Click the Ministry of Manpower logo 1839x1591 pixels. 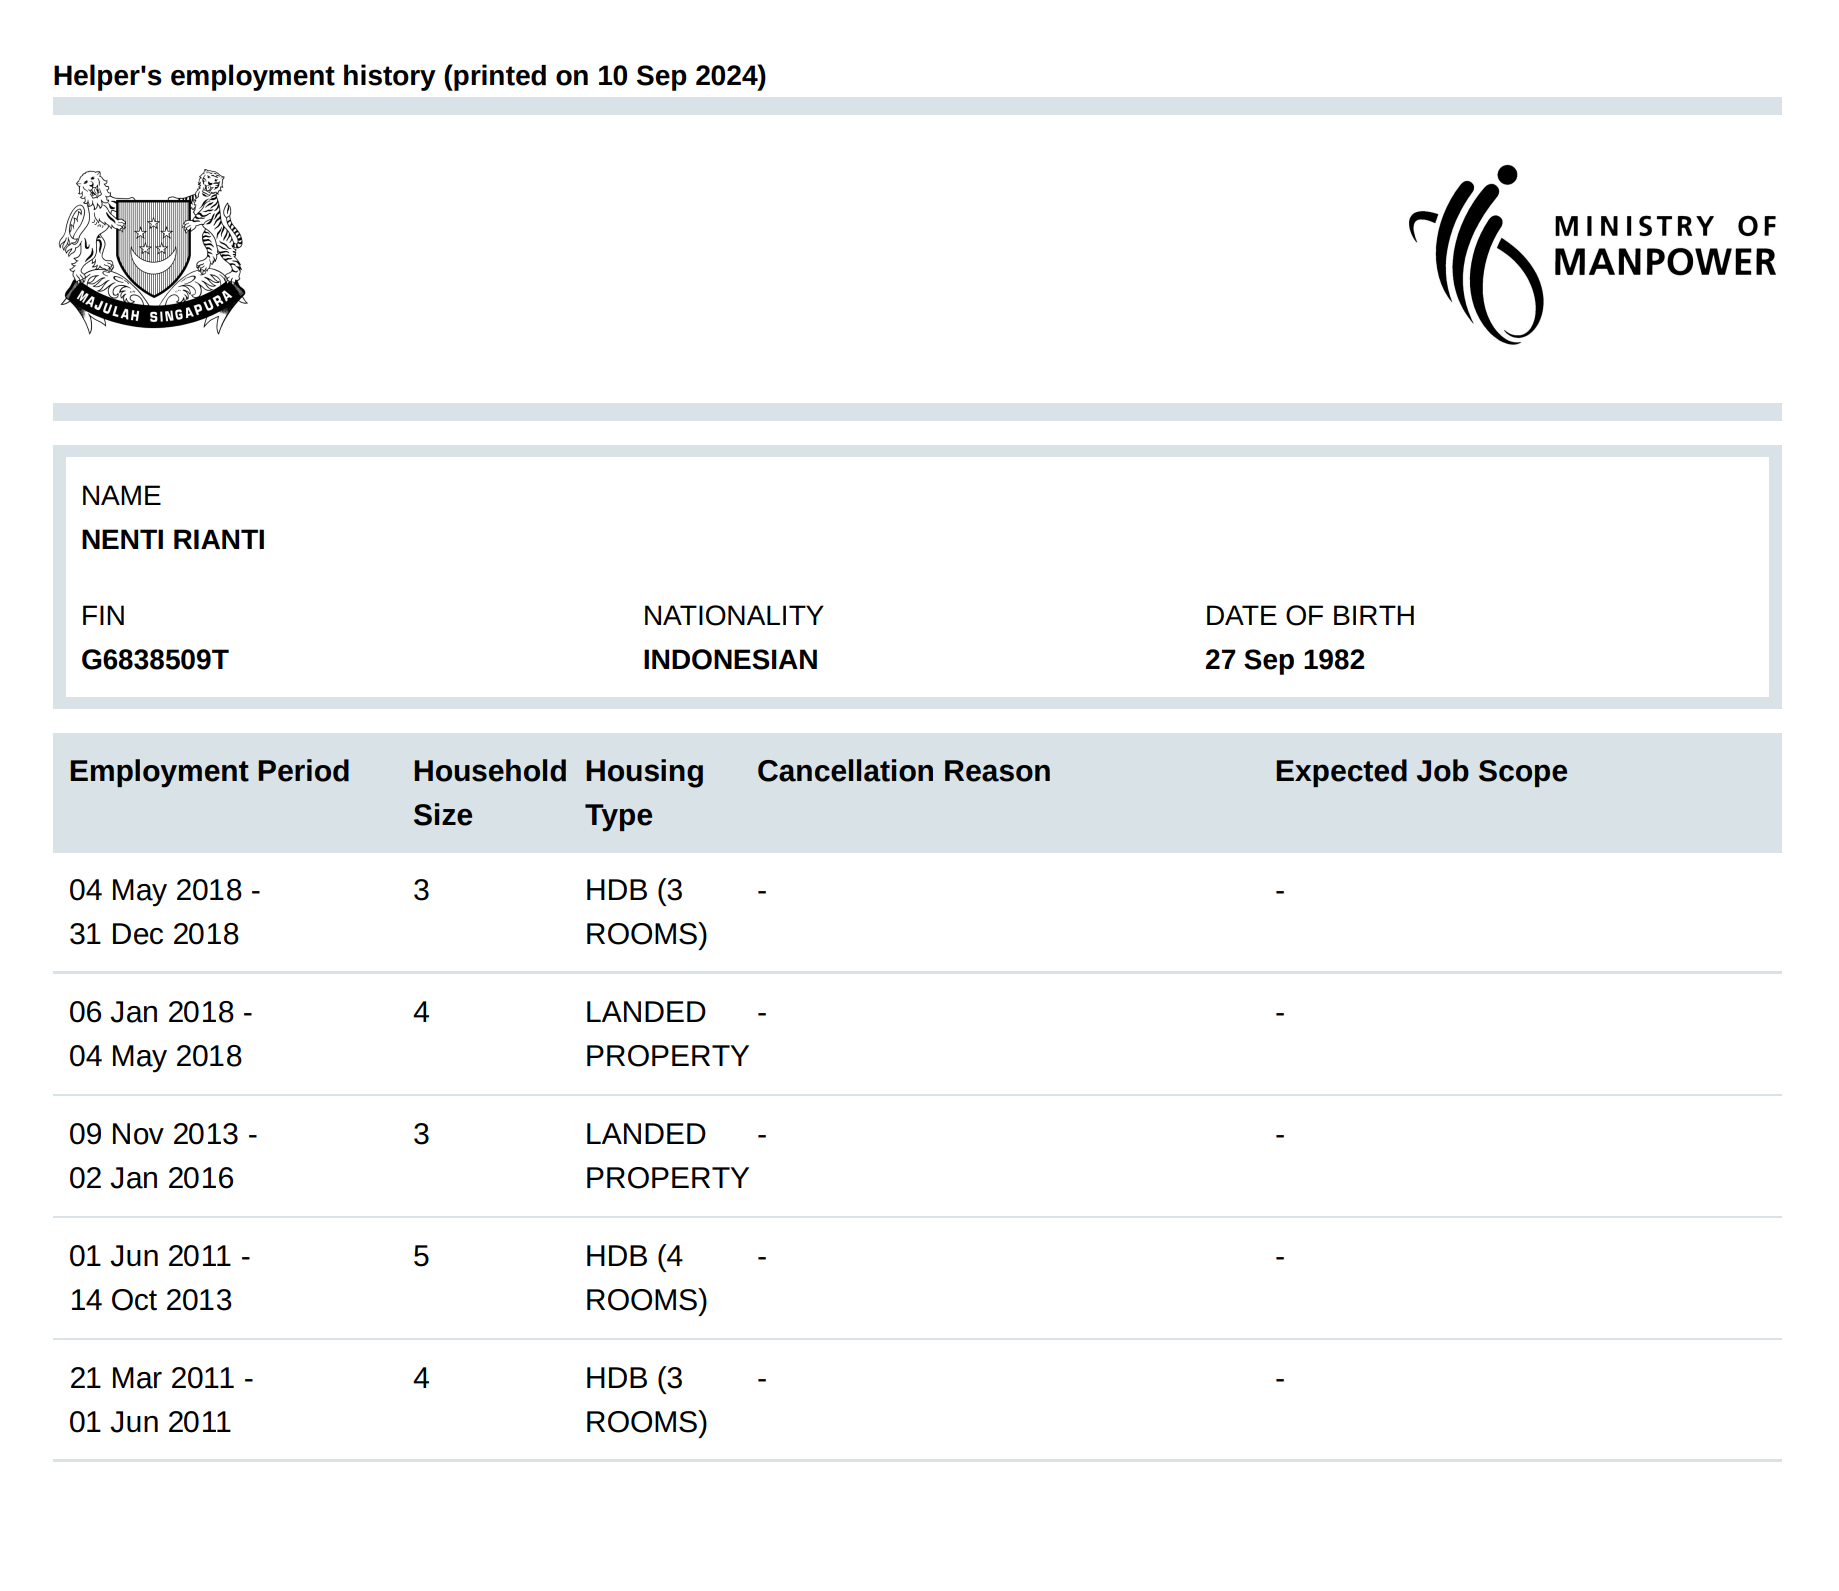(x=1592, y=255)
